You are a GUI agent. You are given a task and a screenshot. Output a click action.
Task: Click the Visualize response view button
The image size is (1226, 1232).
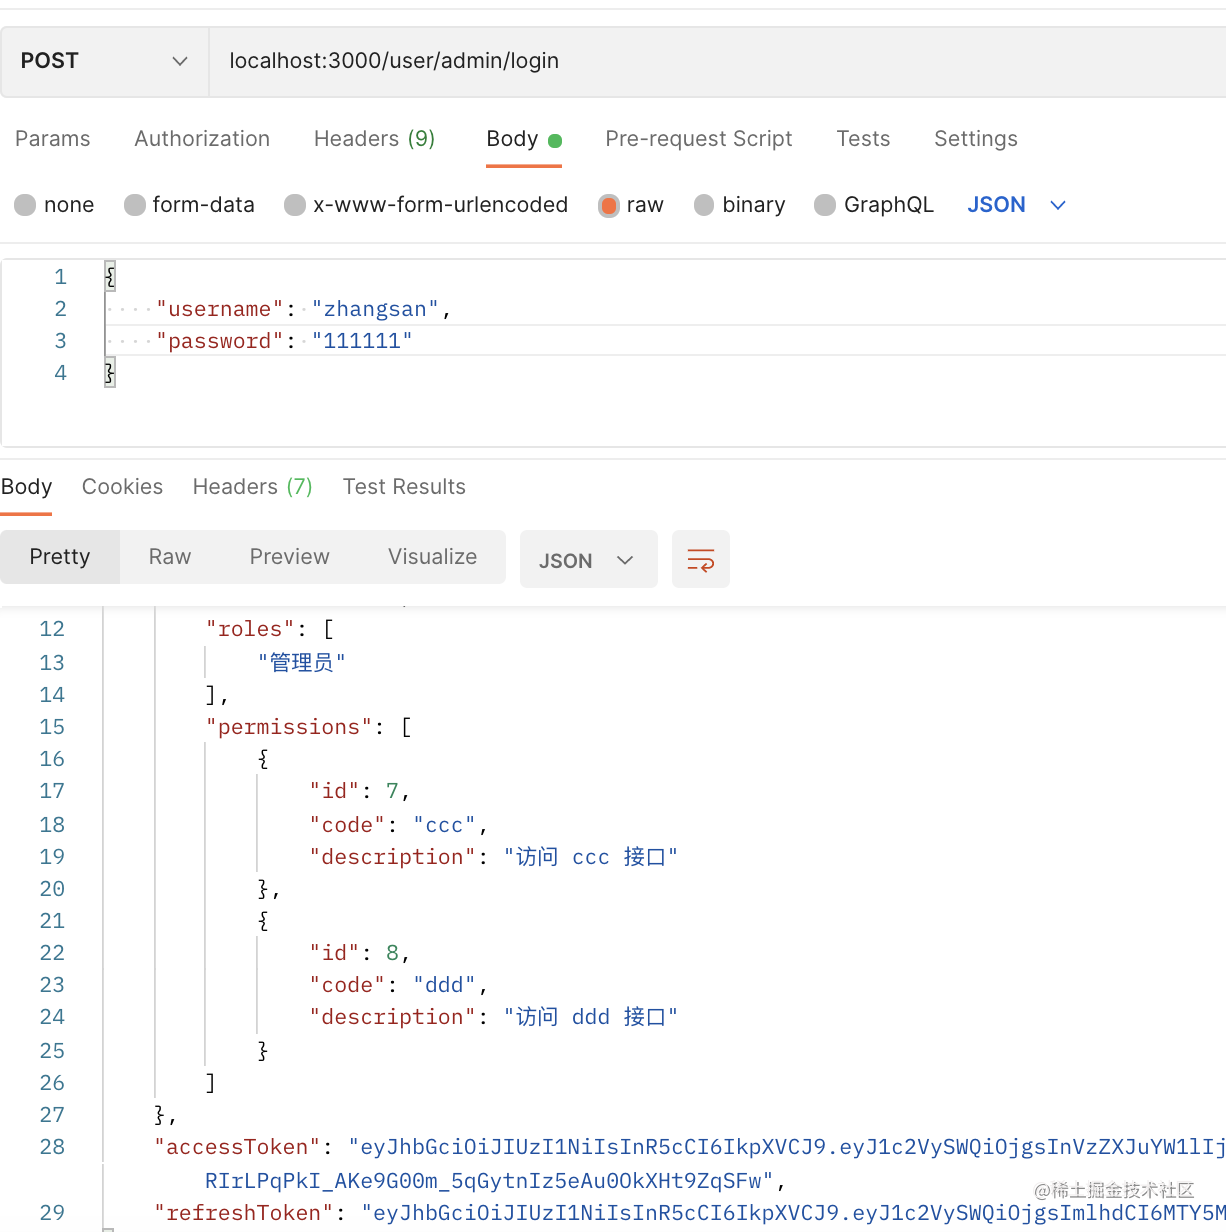[432, 557]
